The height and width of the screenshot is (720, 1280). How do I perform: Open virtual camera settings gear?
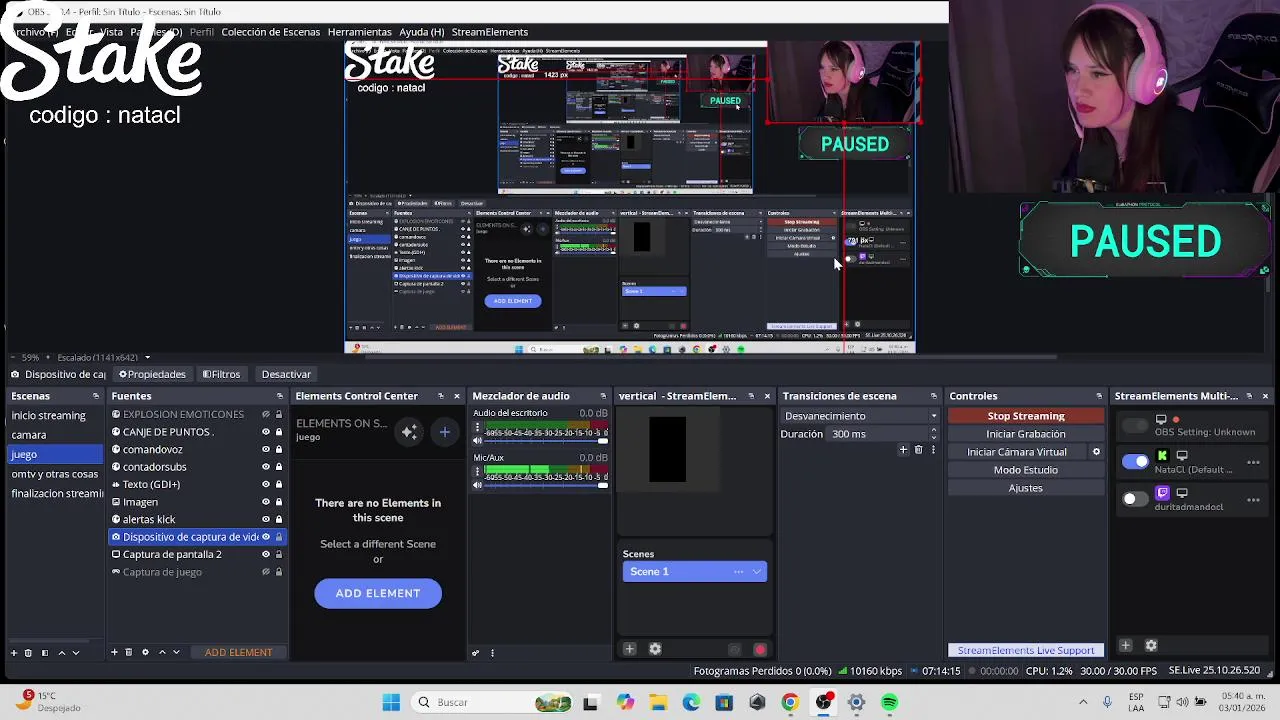1096,452
